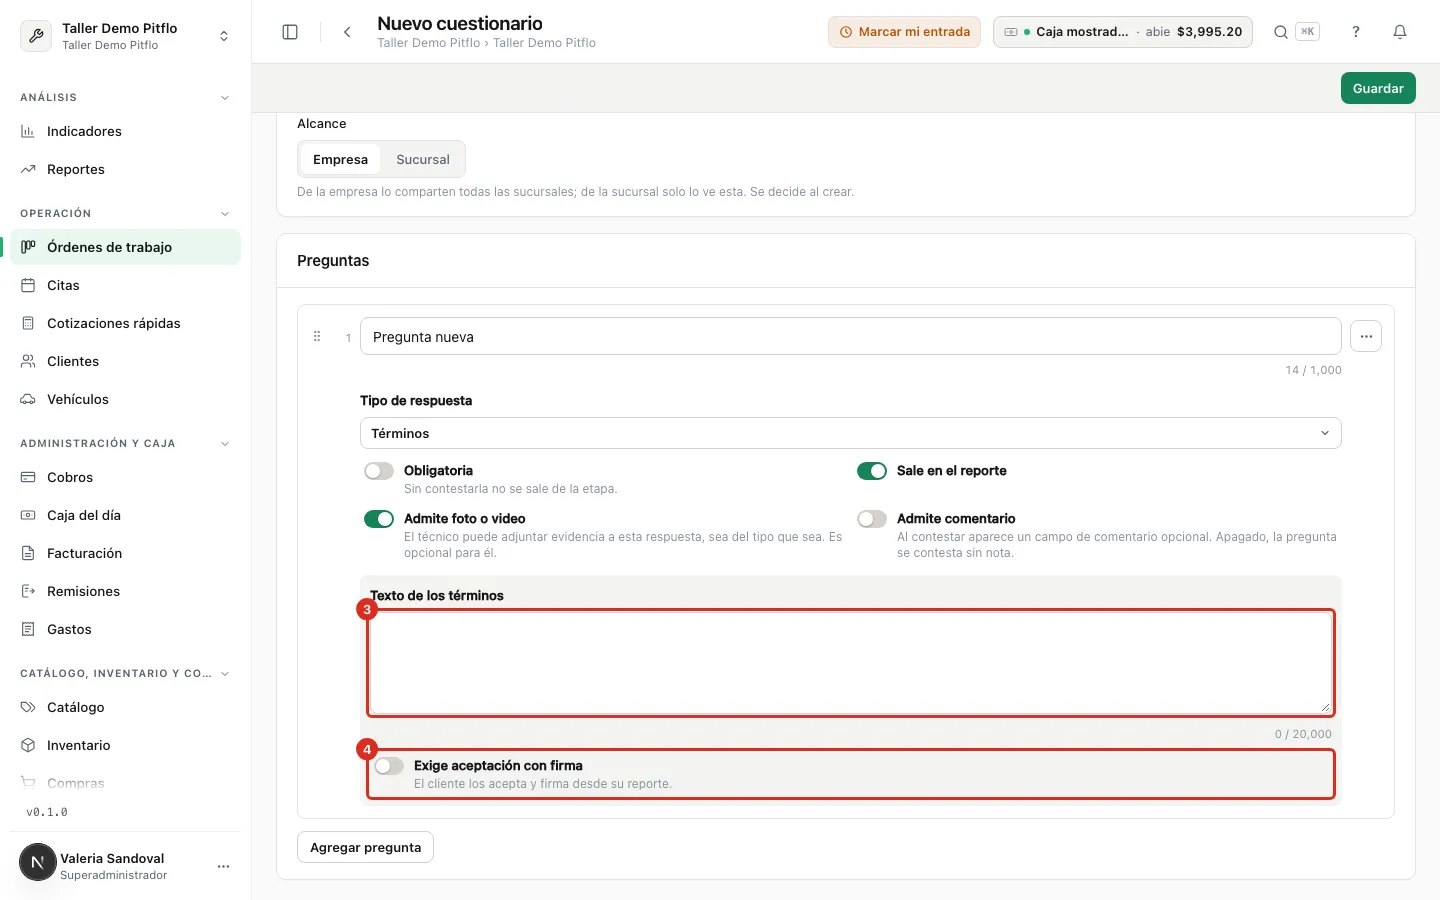Save the questionnaire with Guardar
This screenshot has width=1440, height=900.
click(1378, 88)
